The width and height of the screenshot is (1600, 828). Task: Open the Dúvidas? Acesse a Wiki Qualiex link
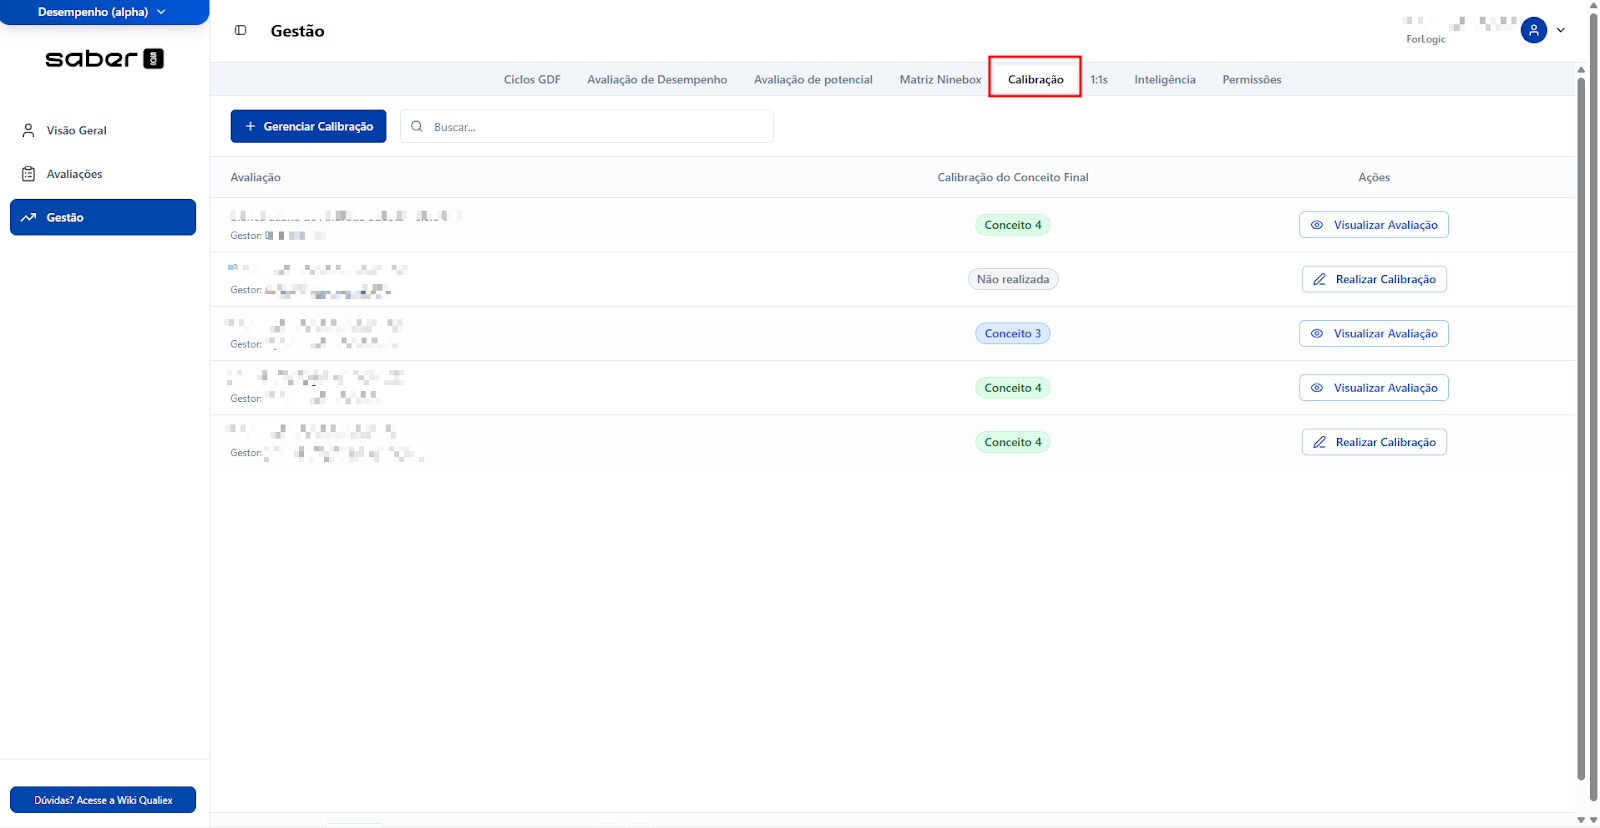coord(103,800)
